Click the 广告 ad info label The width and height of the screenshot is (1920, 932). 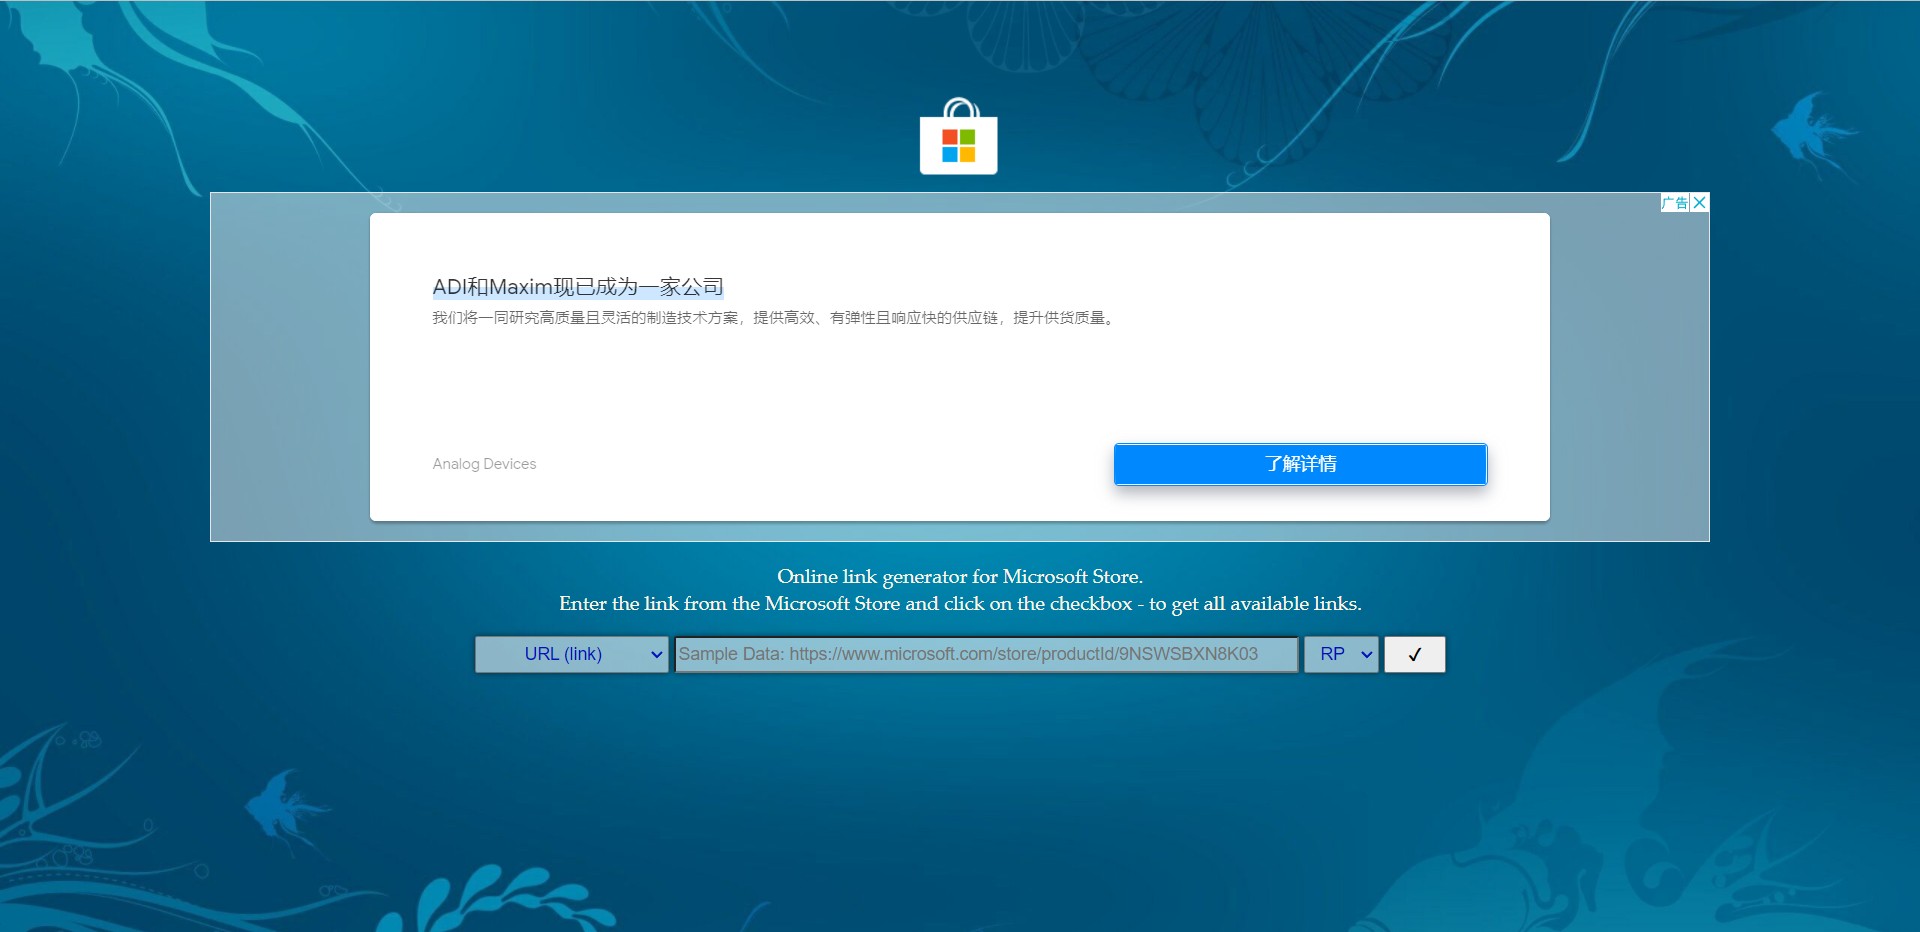tap(1675, 202)
